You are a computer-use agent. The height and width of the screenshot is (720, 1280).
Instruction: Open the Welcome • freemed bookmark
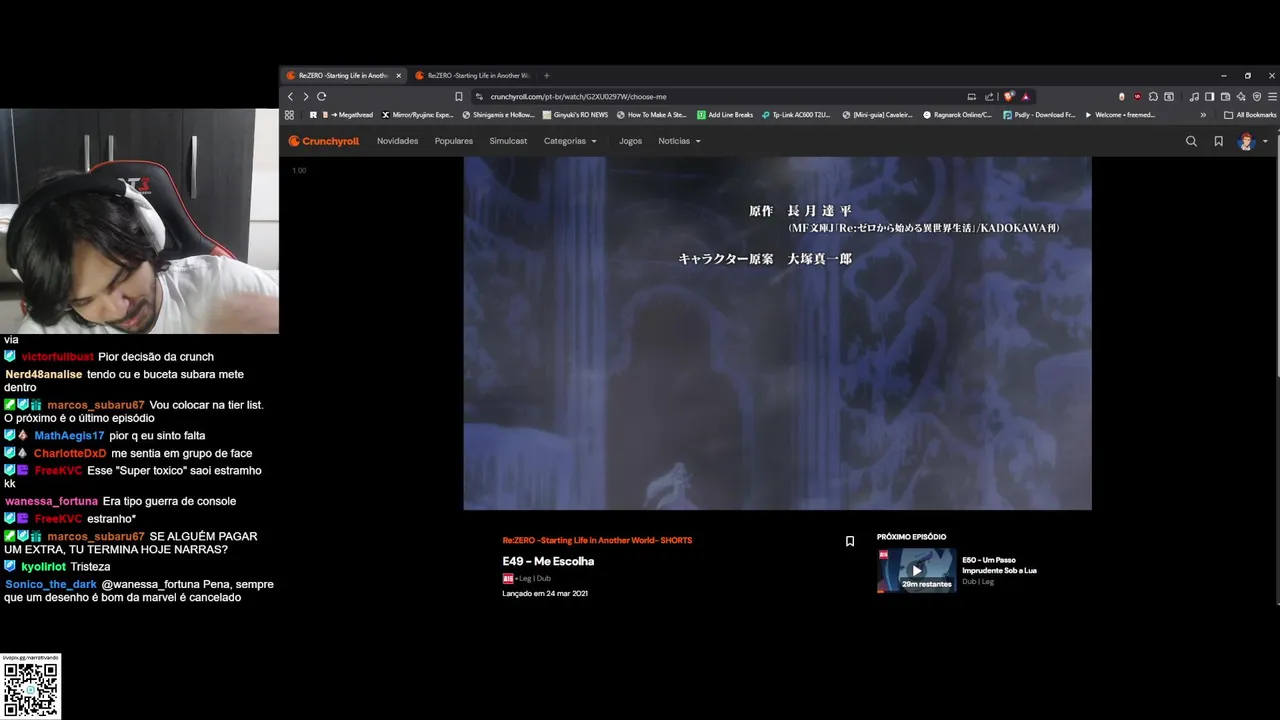coord(1119,115)
